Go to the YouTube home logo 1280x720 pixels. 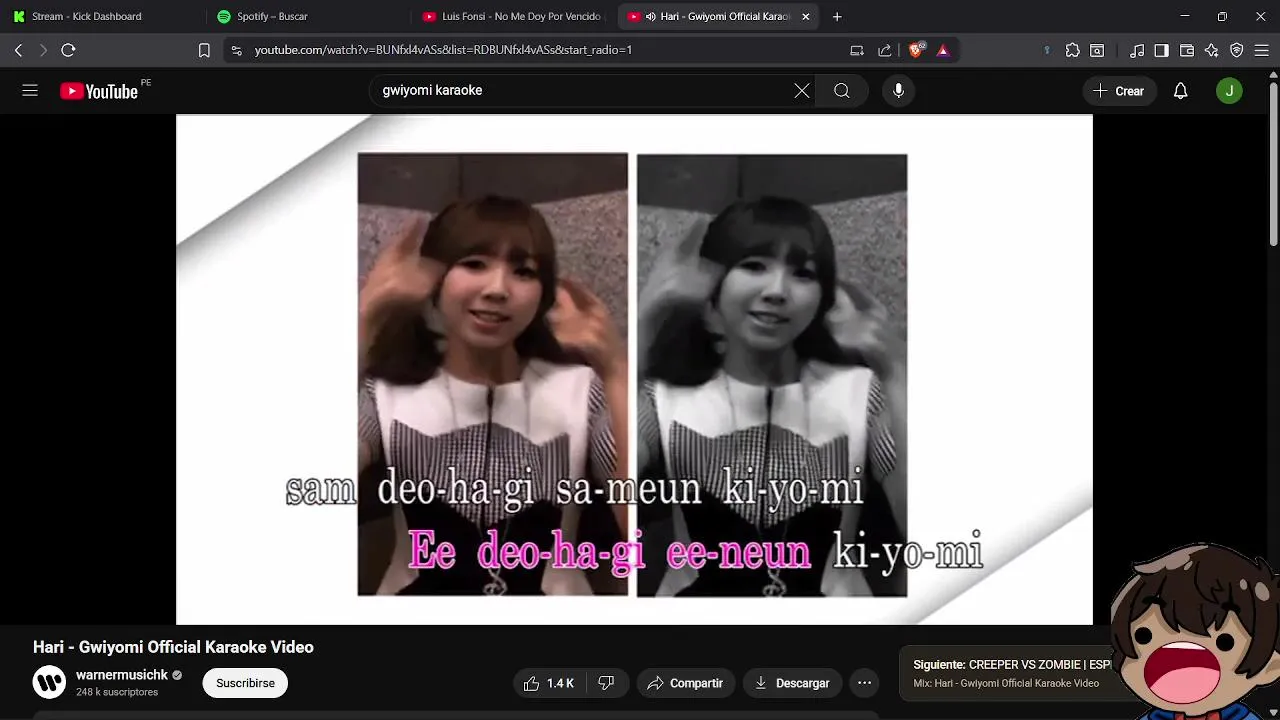coord(98,91)
